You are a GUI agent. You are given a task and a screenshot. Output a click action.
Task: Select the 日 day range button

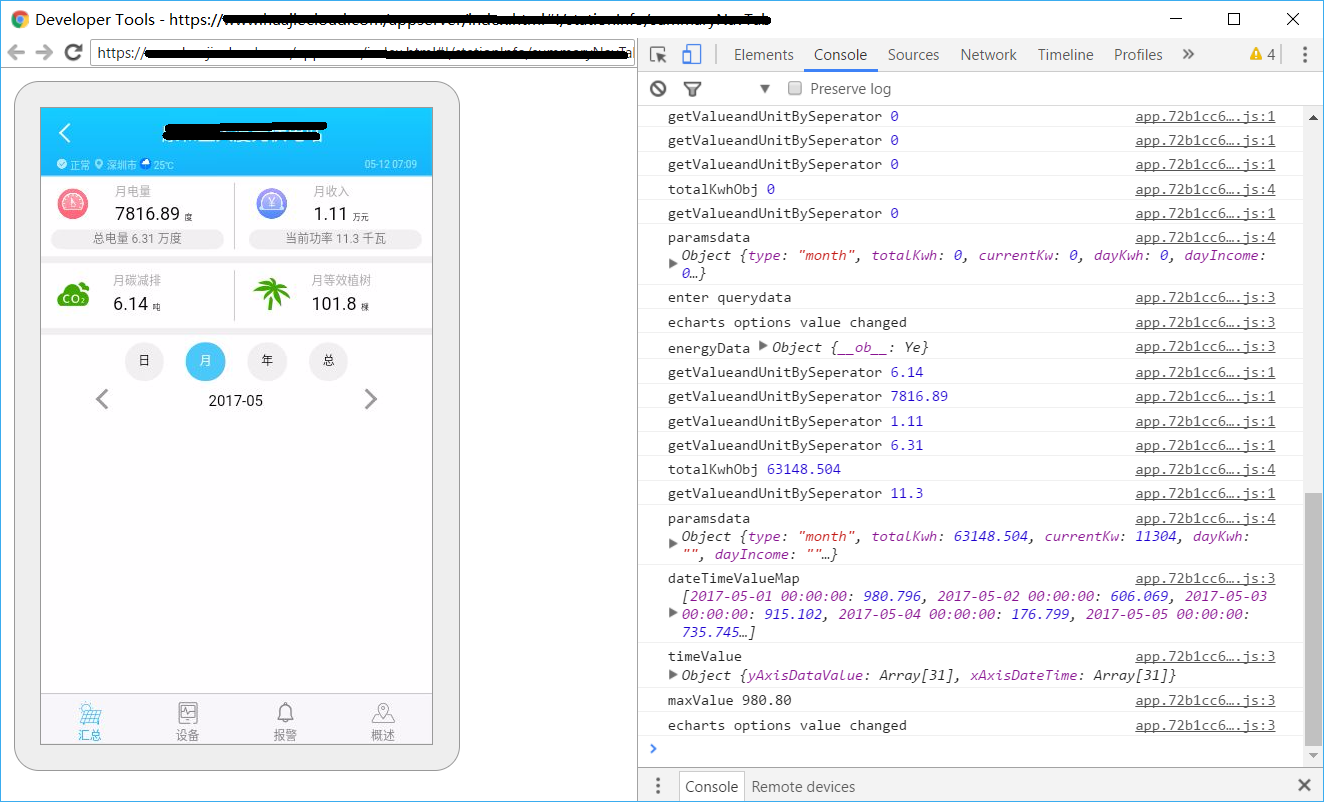144,361
